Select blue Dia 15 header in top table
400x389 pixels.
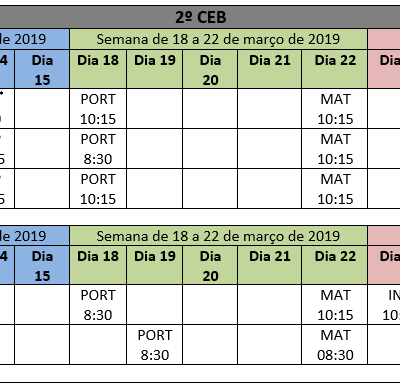click(x=42, y=69)
